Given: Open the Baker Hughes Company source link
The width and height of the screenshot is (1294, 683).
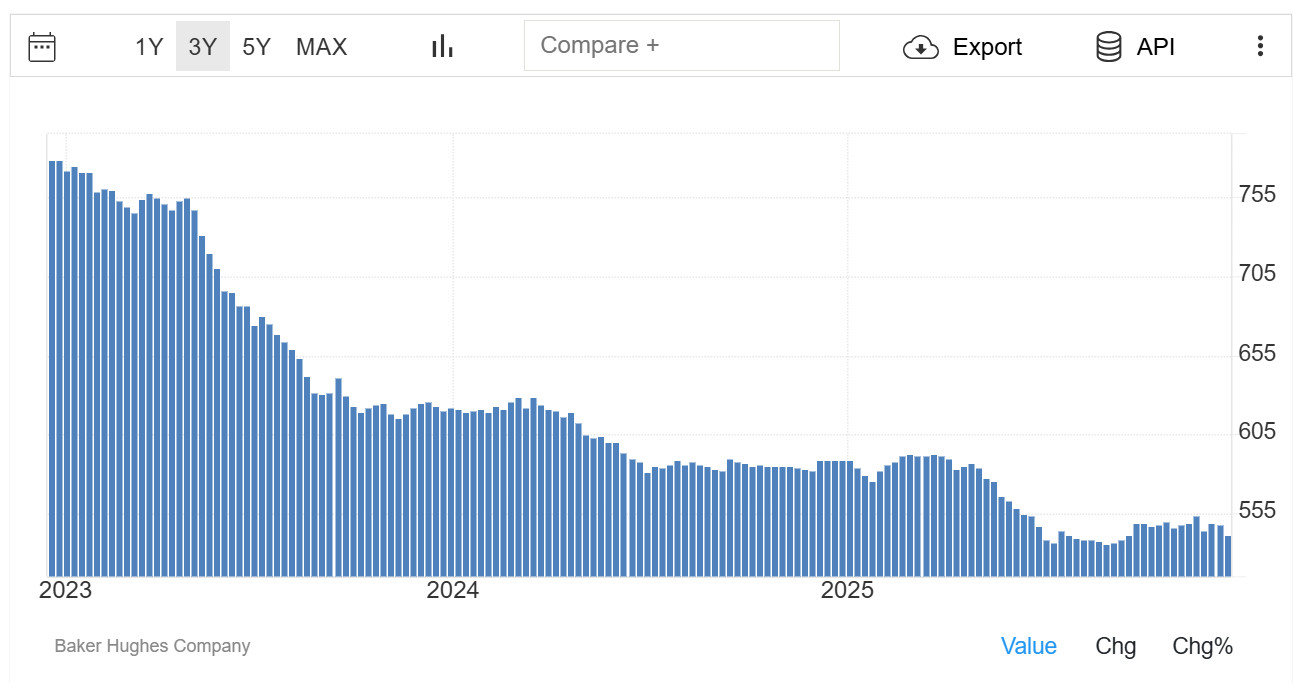Looking at the screenshot, I should point(152,646).
